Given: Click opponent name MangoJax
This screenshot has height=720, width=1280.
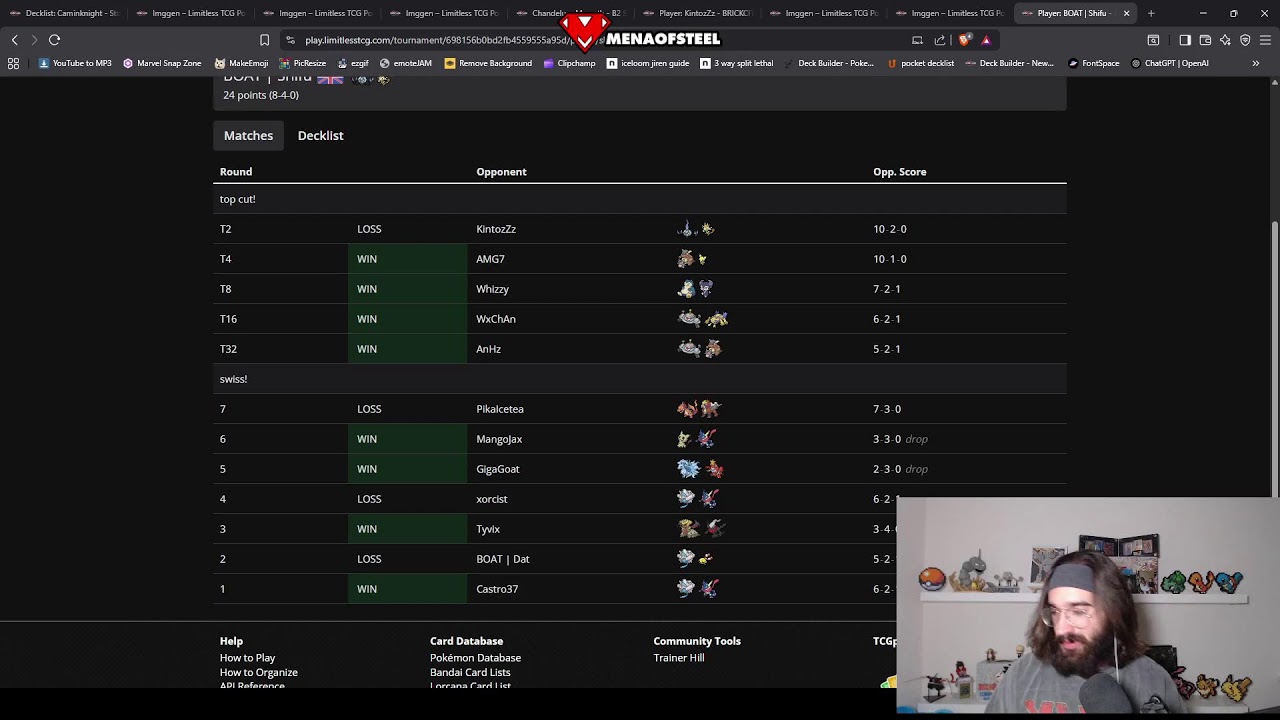Looking at the screenshot, I should 499,439.
